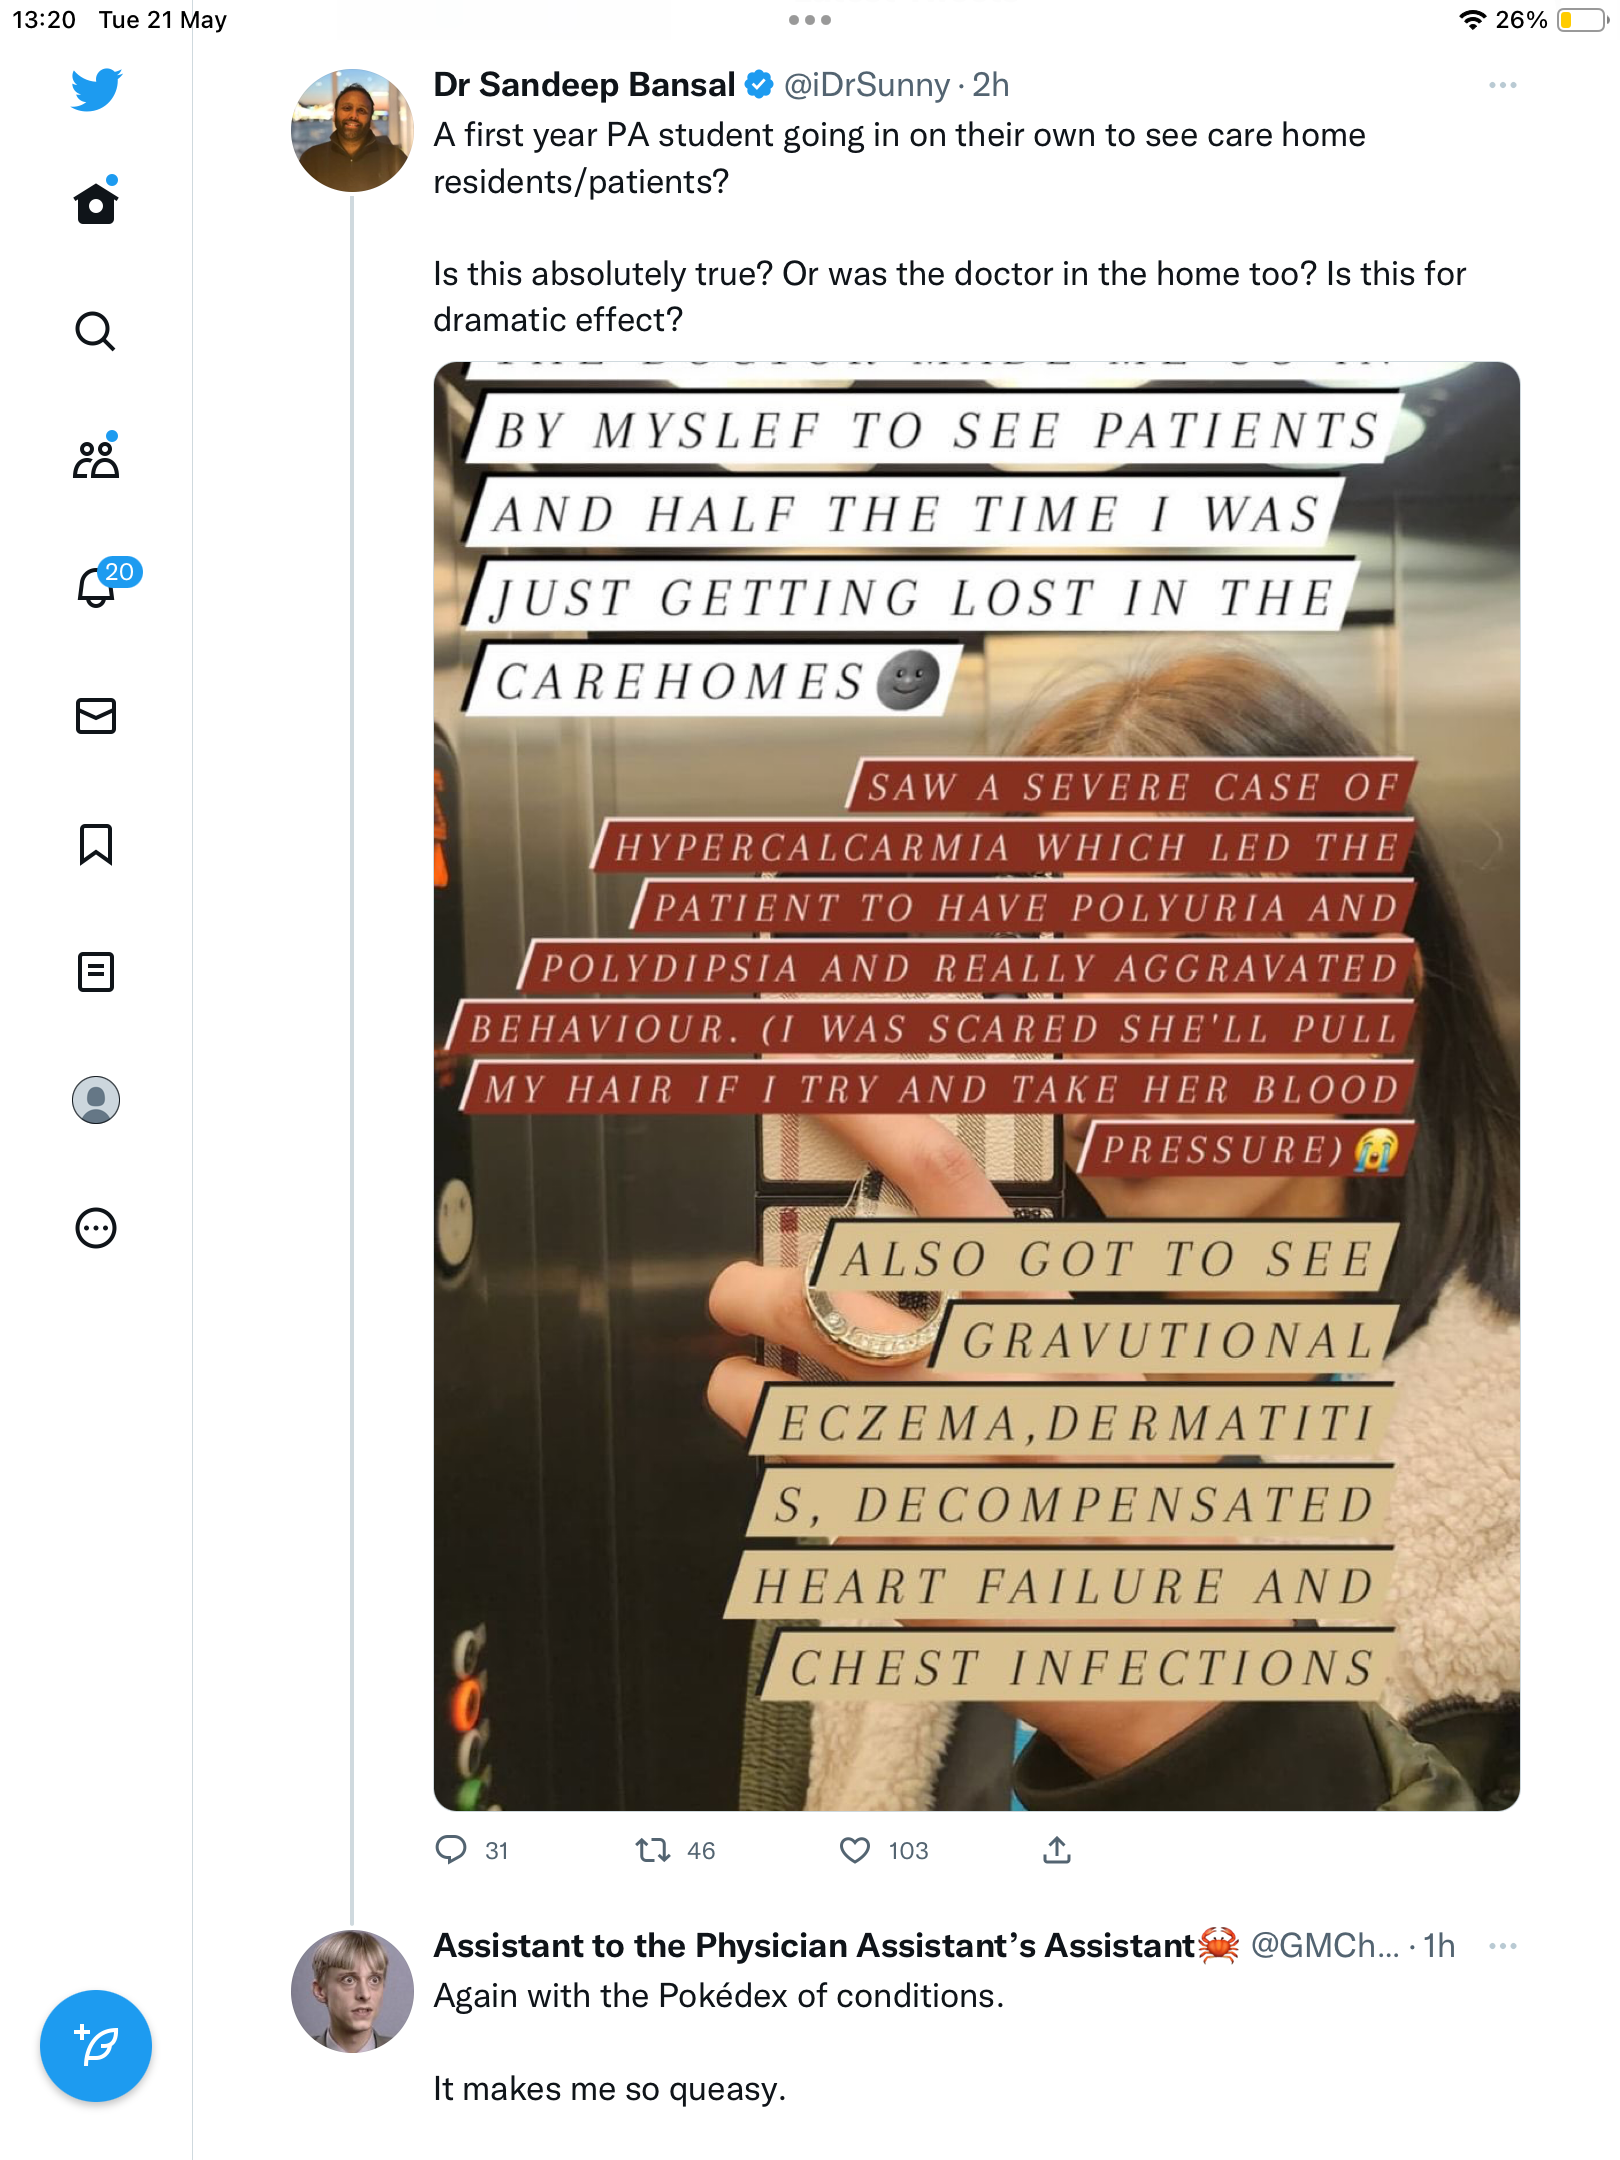Go to the Home feed icon
This screenshot has width=1620, height=2160.
click(x=96, y=203)
